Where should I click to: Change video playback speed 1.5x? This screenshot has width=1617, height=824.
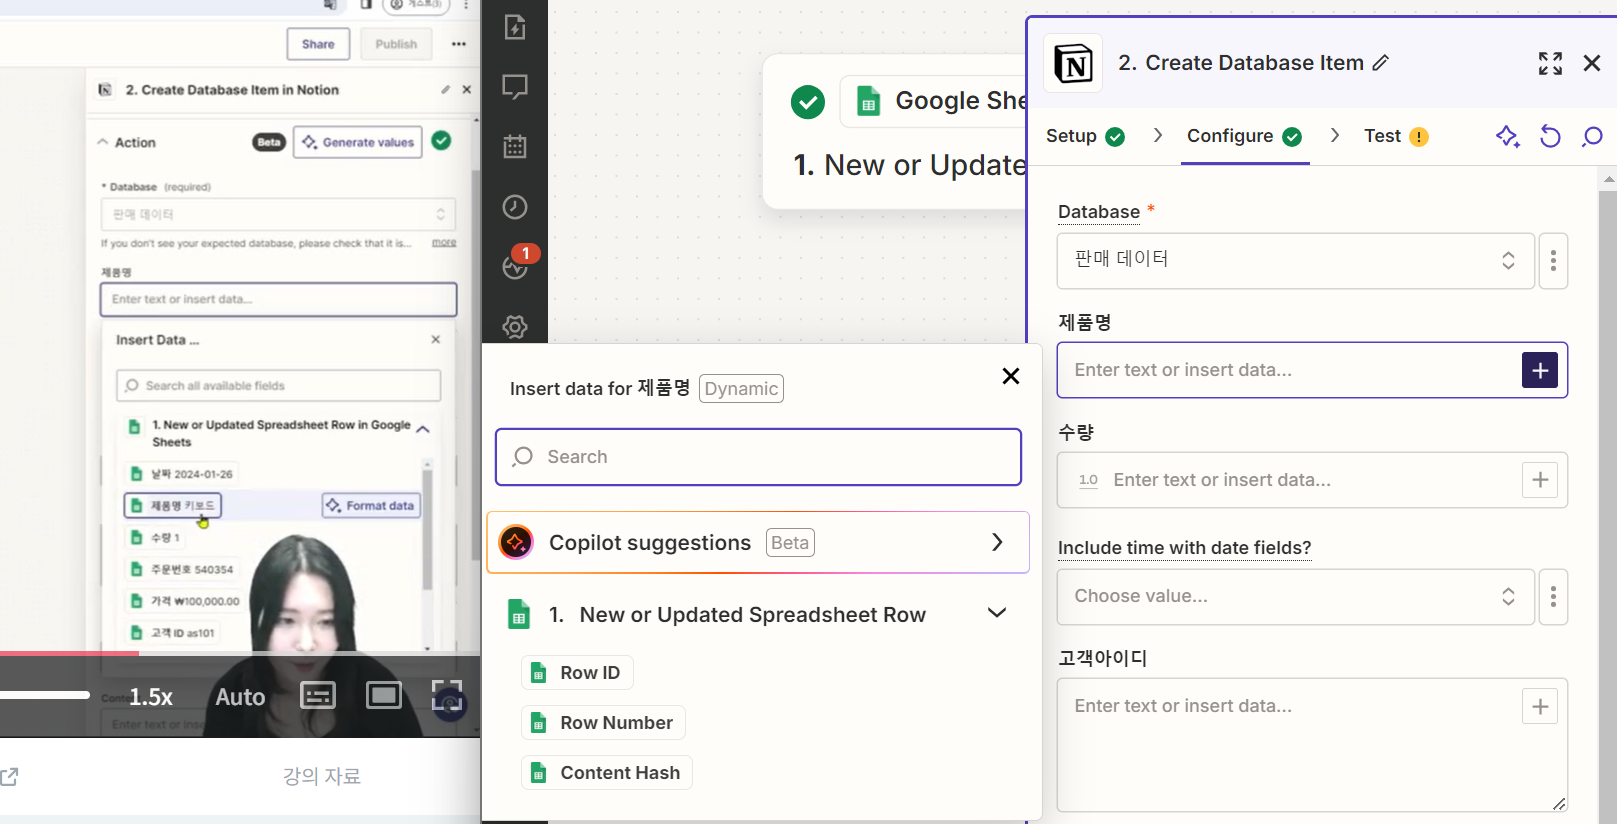[x=151, y=697]
